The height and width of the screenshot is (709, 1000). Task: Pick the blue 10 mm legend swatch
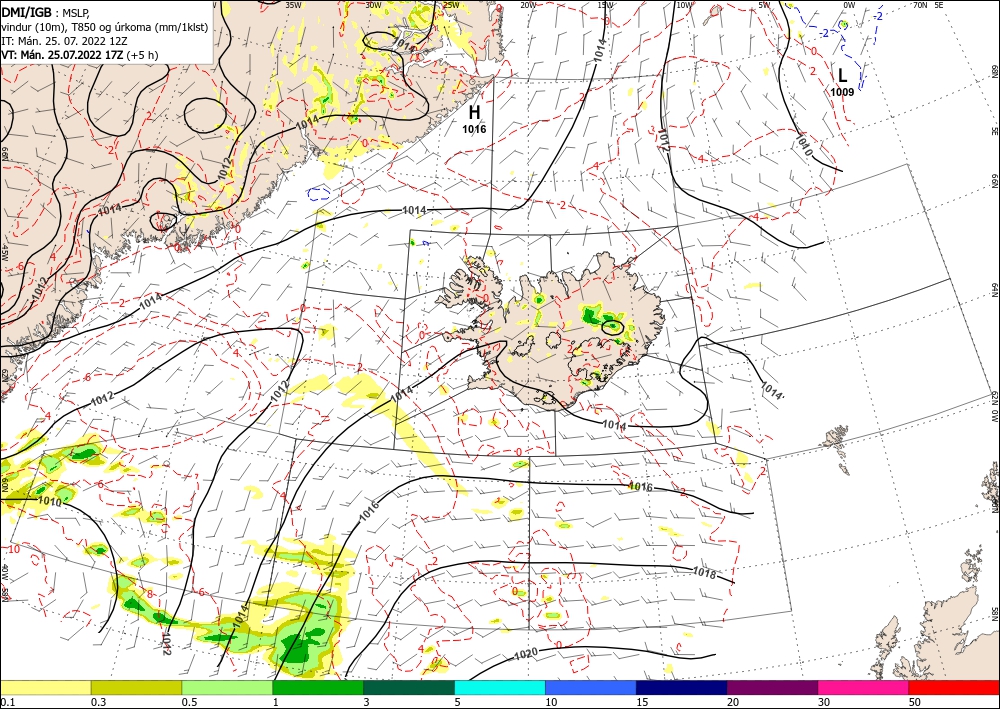[591, 688]
